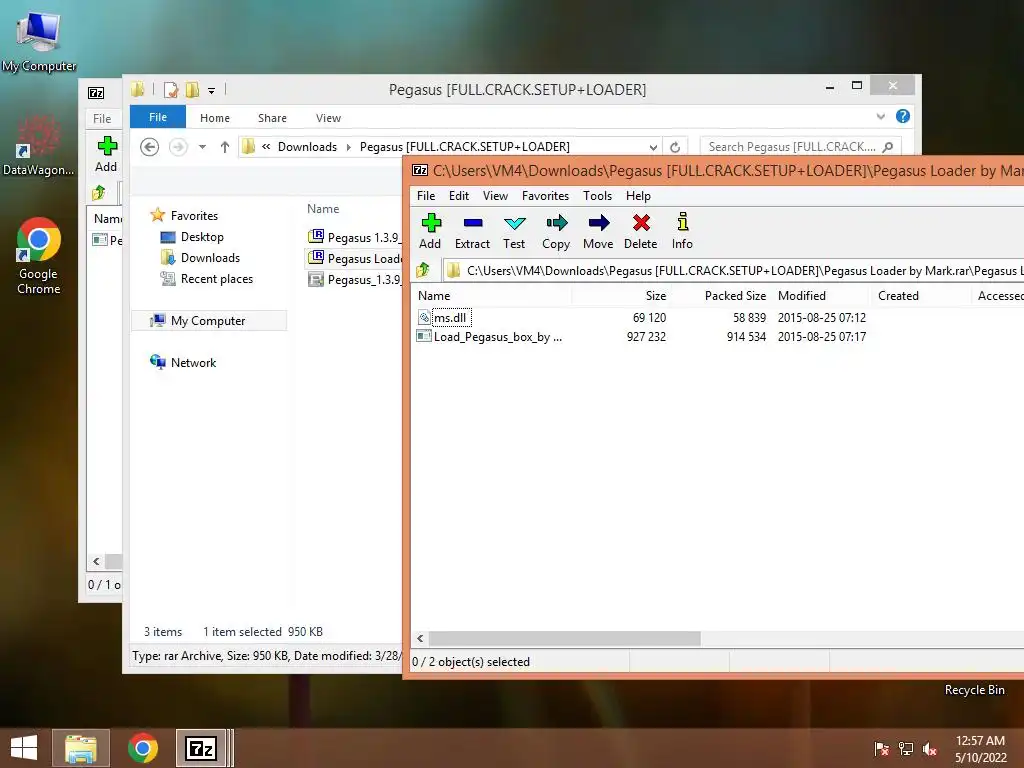
Task: Click the up-folder icon in the back 7-Zip window
Action: [x=99, y=193]
